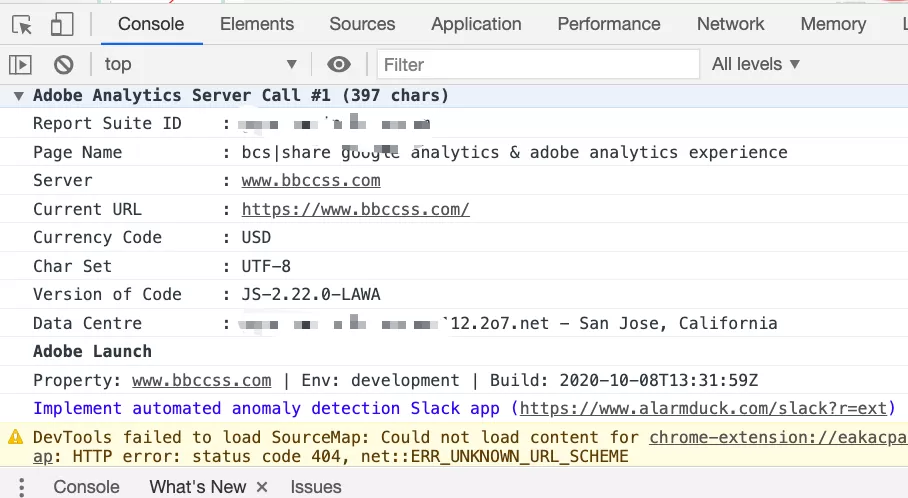Switch to the Console tab
The width and height of the screenshot is (908, 498).
[x=151, y=24]
